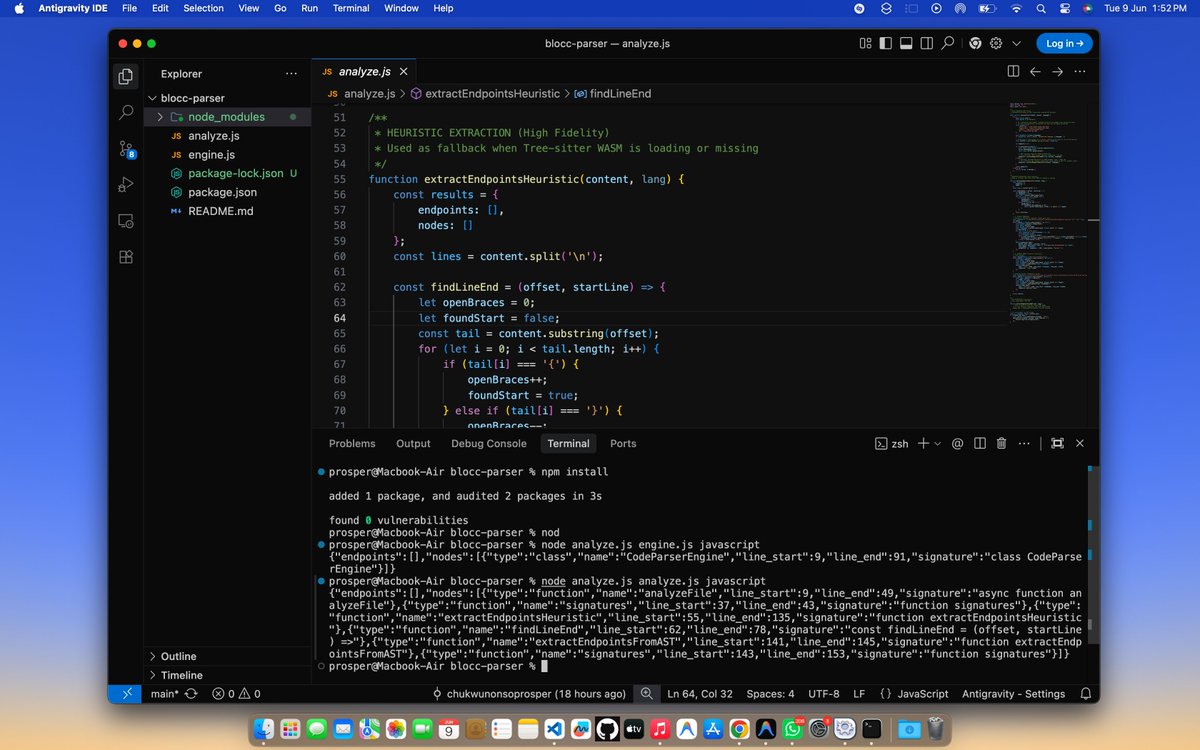The image size is (1200, 750).
Task: Change indentation via Spaces: 4
Action: [x=771, y=694]
